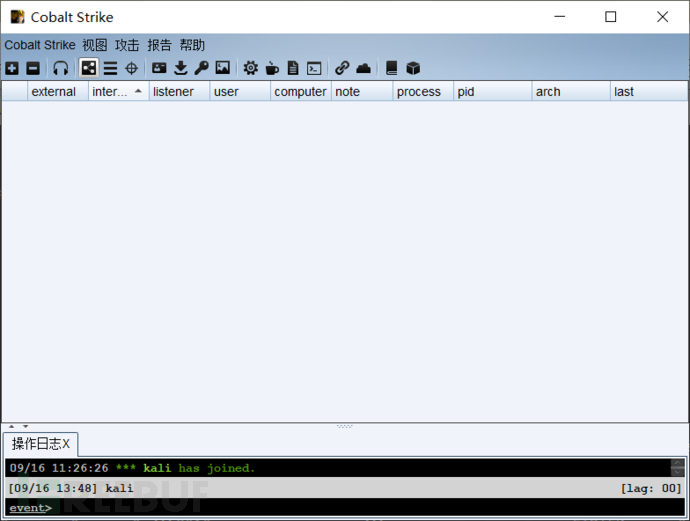
Task: Select the 操作日志 event log tab
Action: (38, 444)
